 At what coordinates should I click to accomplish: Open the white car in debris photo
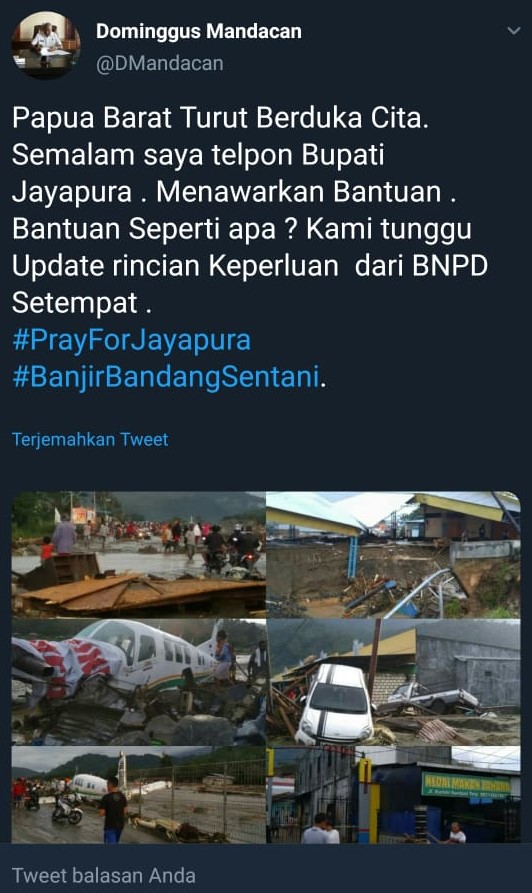click(x=394, y=682)
